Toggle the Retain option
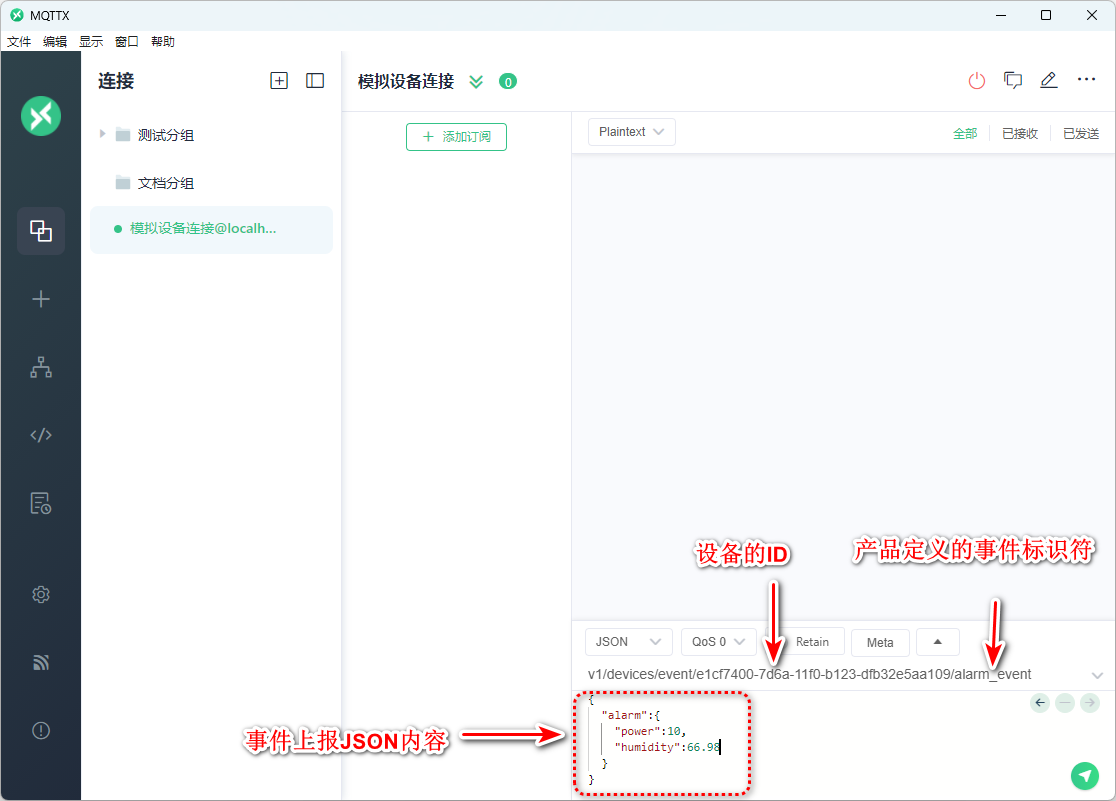 click(x=812, y=642)
